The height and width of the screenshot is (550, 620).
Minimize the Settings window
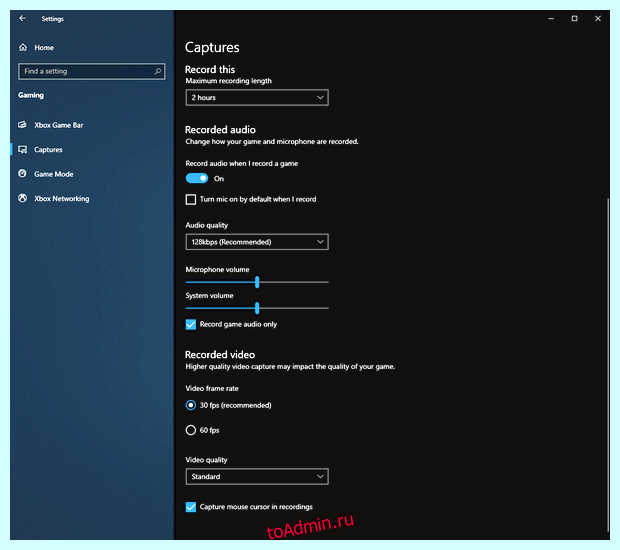(551, 18)
